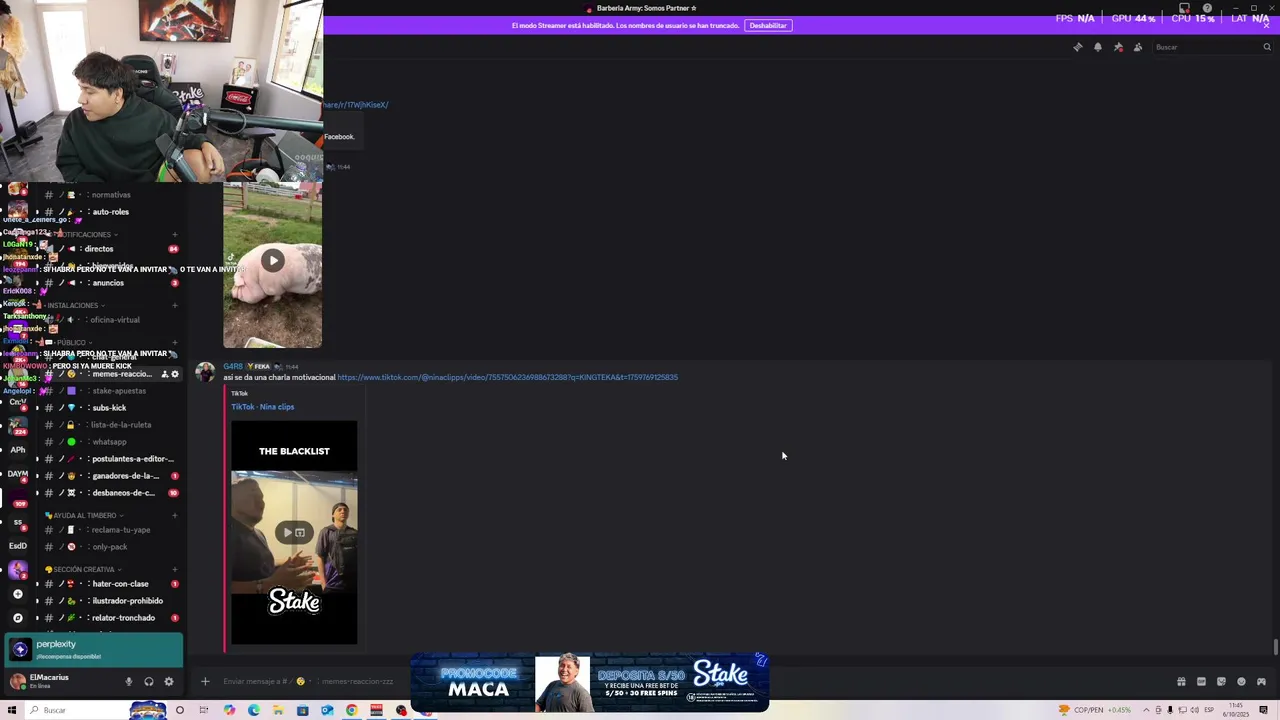Add a server with plus icon

click(x=17, y=594)
